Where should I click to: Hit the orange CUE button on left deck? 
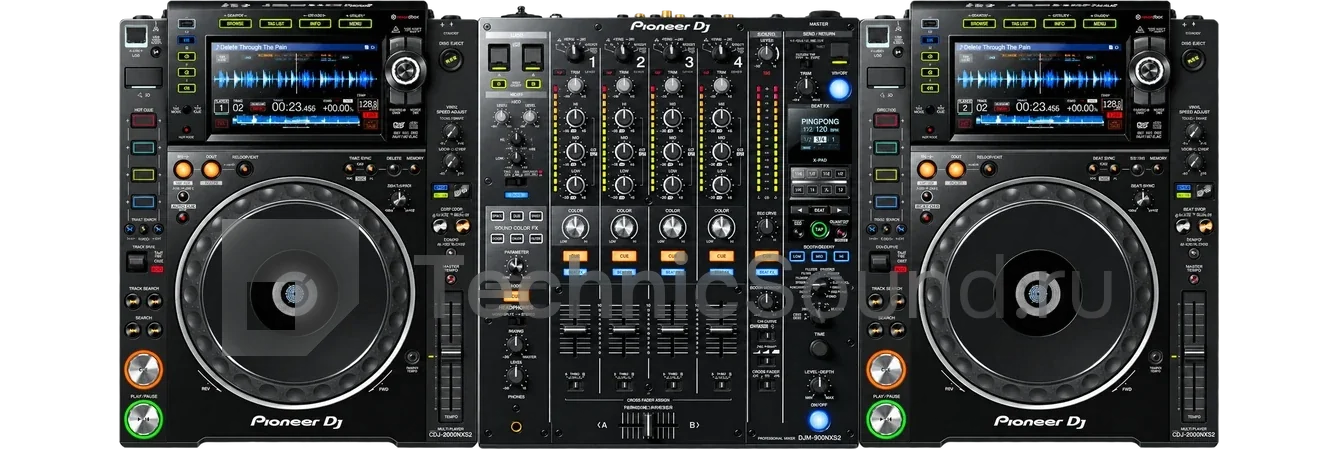[143, 370]
